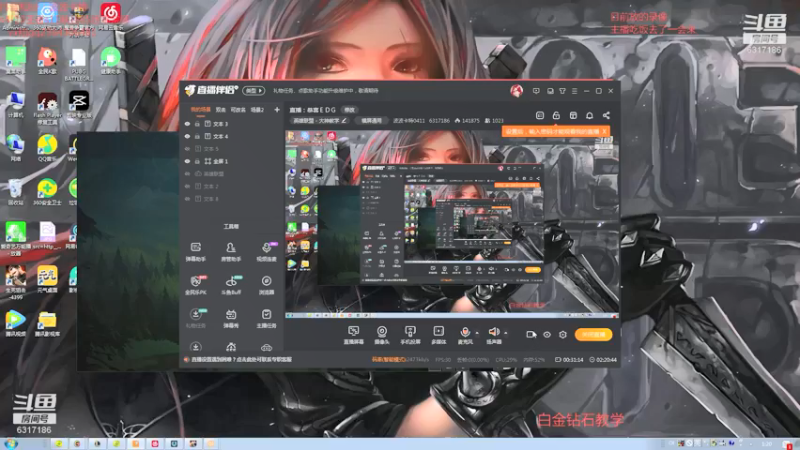Expand the speaker options arrow

click(506, 333)
